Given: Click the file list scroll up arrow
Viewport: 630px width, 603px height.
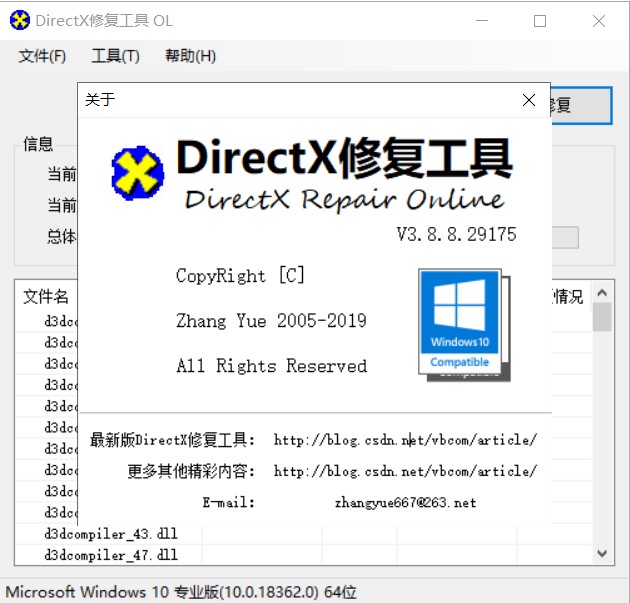Looking at the screenshot, I should click(602, 292).
